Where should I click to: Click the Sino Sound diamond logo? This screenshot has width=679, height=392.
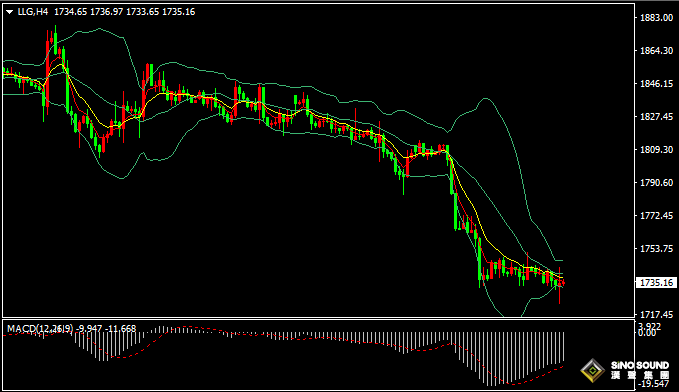click(x=592, y=370)
